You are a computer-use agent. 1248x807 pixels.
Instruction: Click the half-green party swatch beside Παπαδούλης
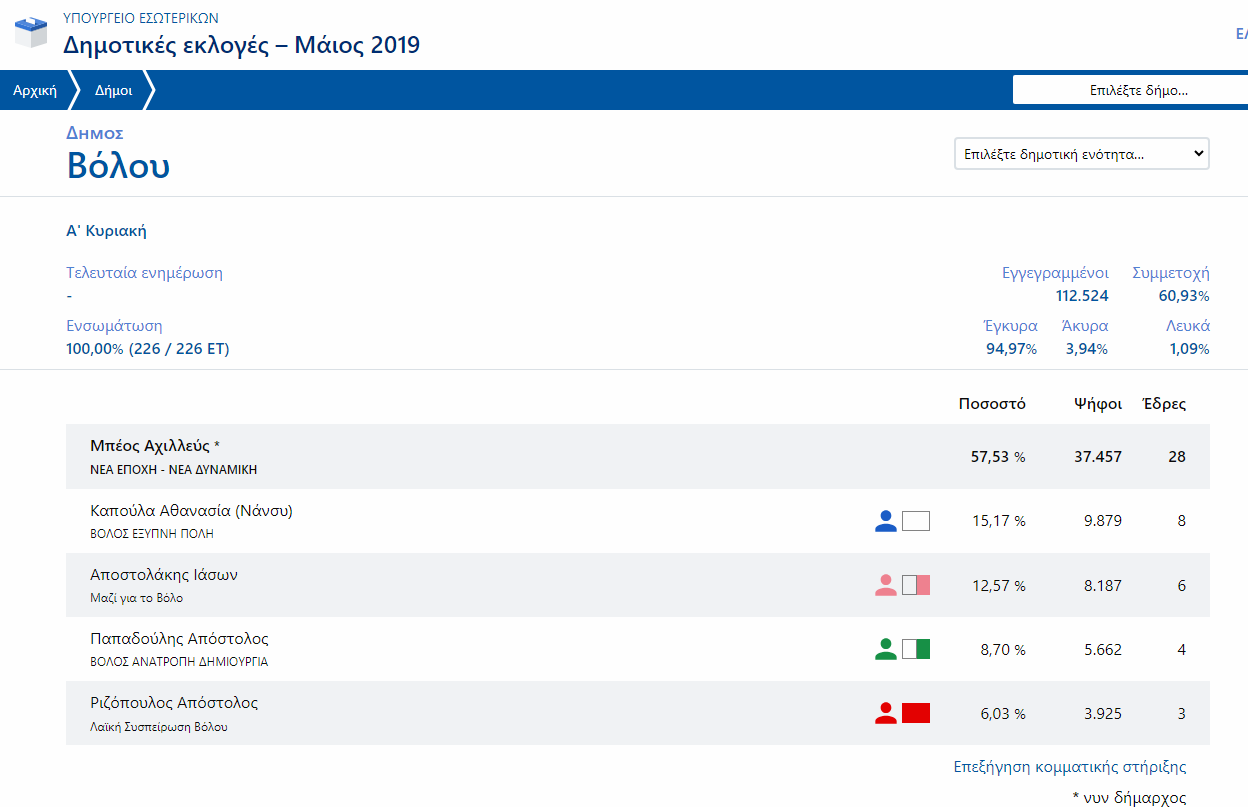tap(916, 649)
